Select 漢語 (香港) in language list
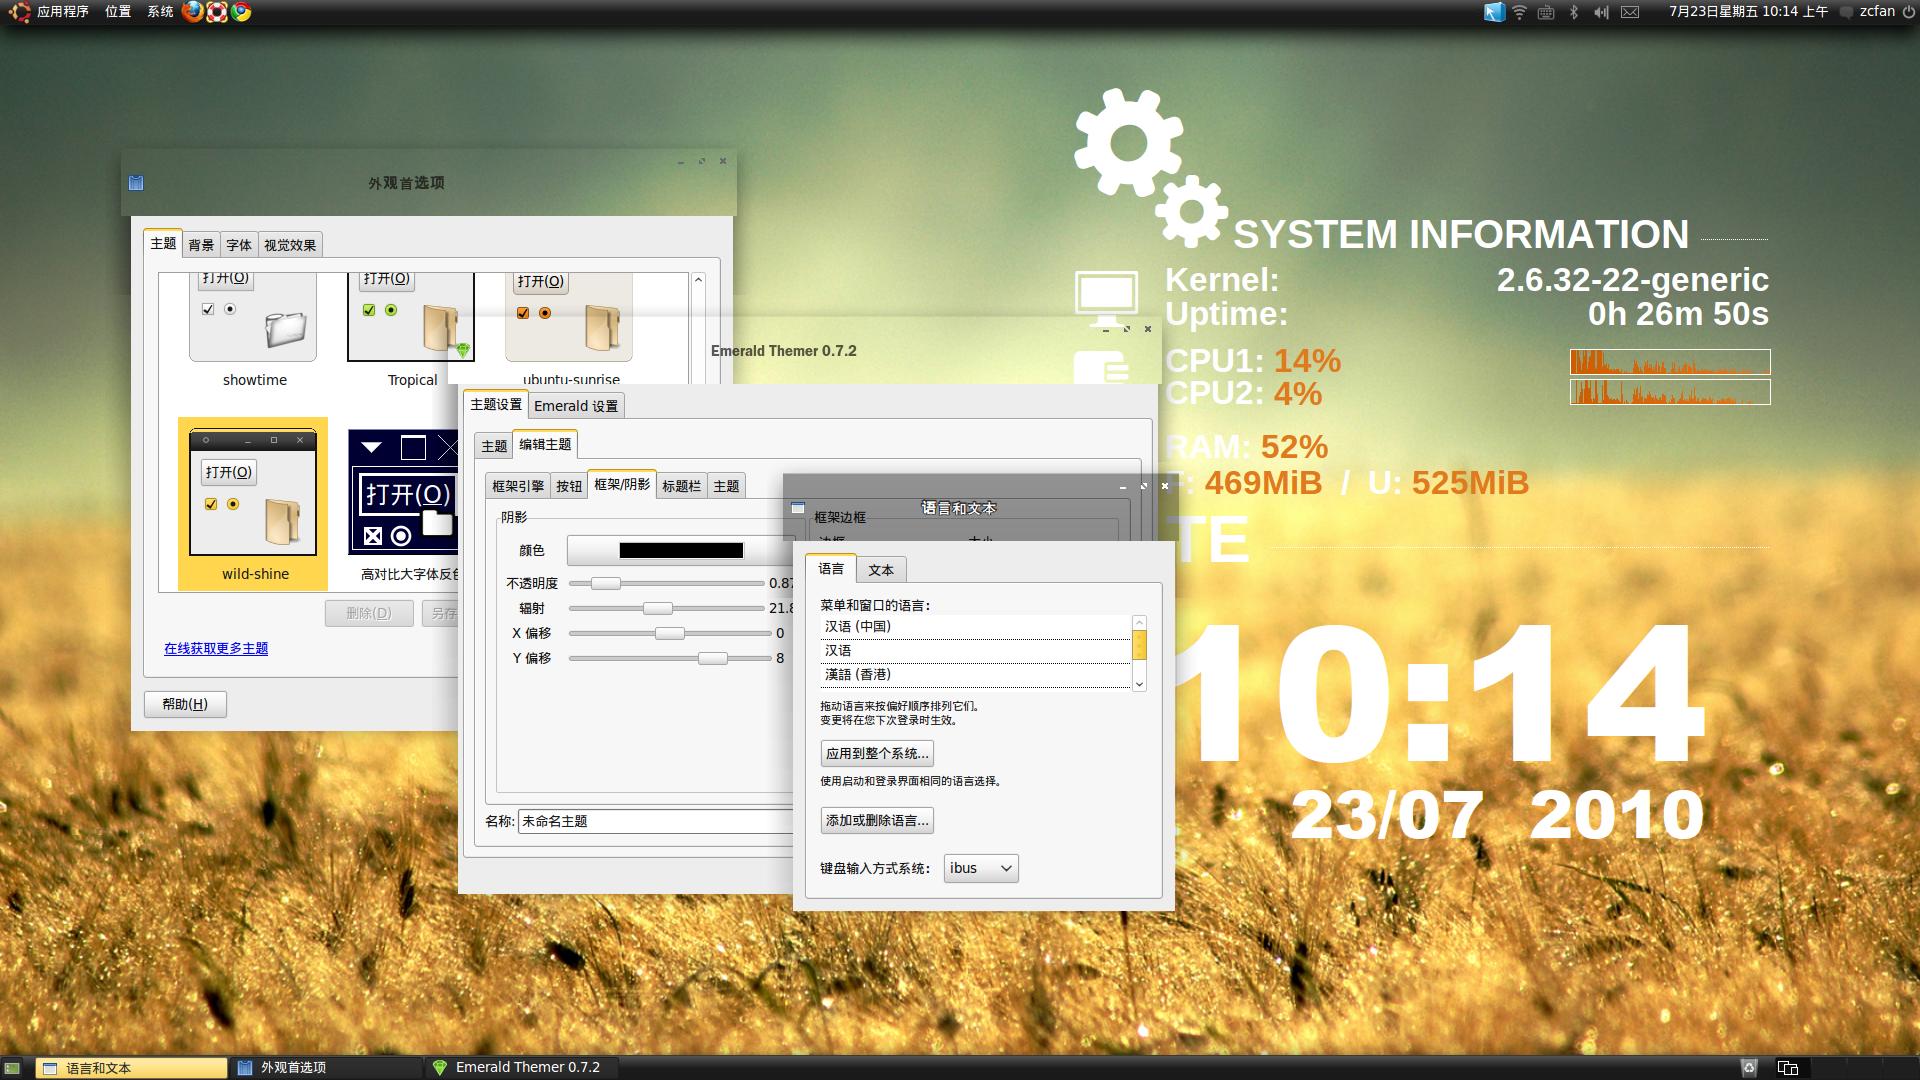The image size is (1920, 1080). click(x=975, y=675)
